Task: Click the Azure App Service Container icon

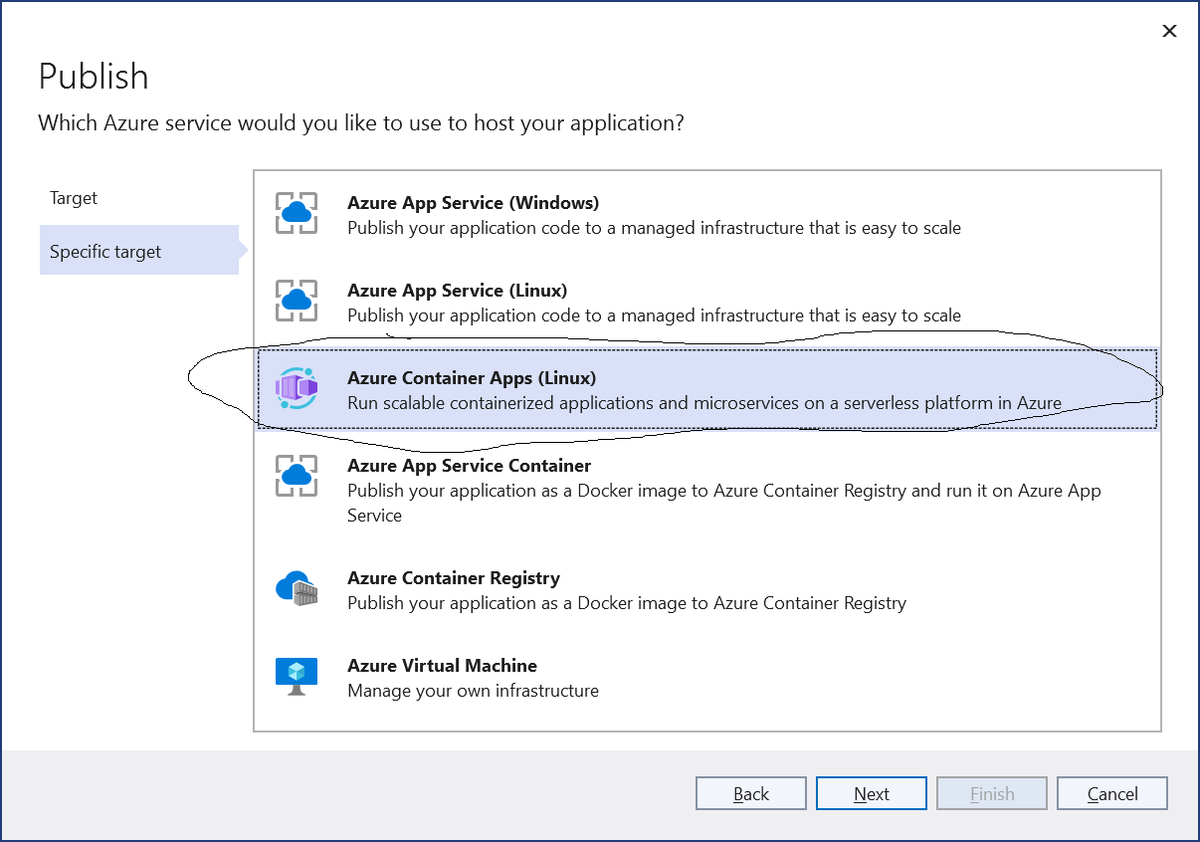Action: coord(296,477)
